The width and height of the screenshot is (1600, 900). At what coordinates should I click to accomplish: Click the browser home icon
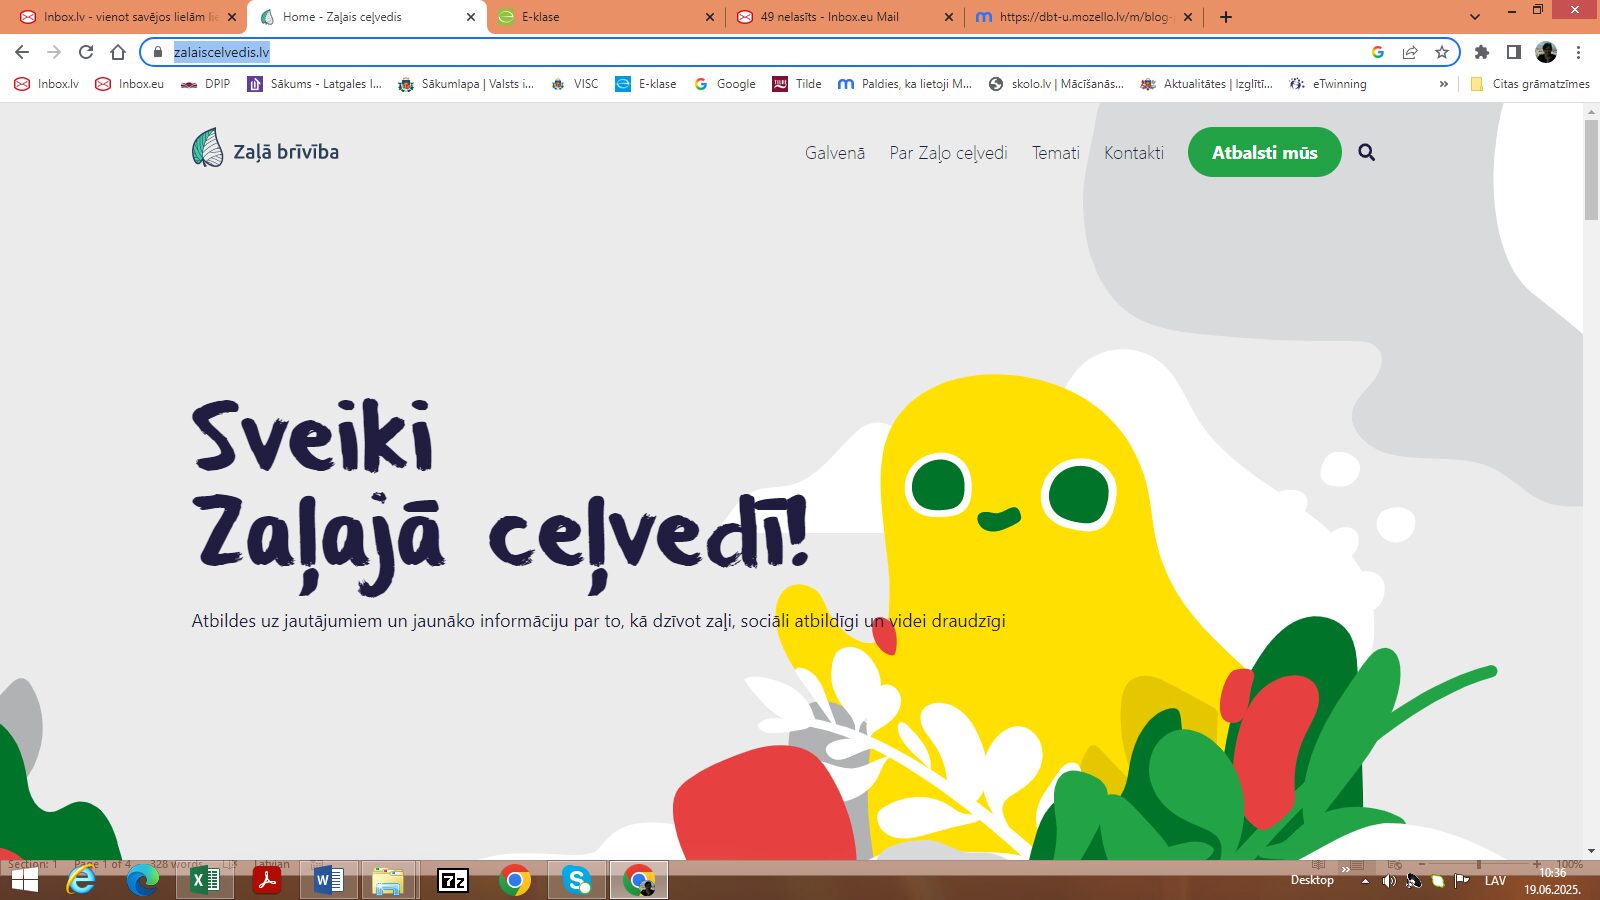(x=118, y=52)
